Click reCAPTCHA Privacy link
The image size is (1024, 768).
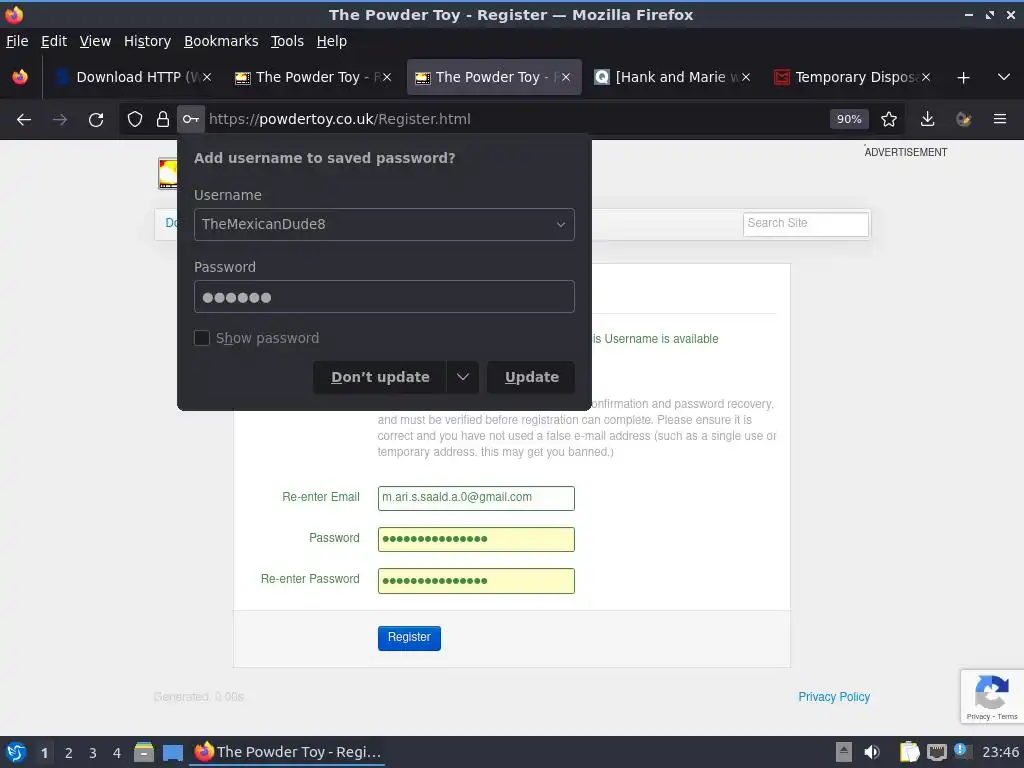978,716
